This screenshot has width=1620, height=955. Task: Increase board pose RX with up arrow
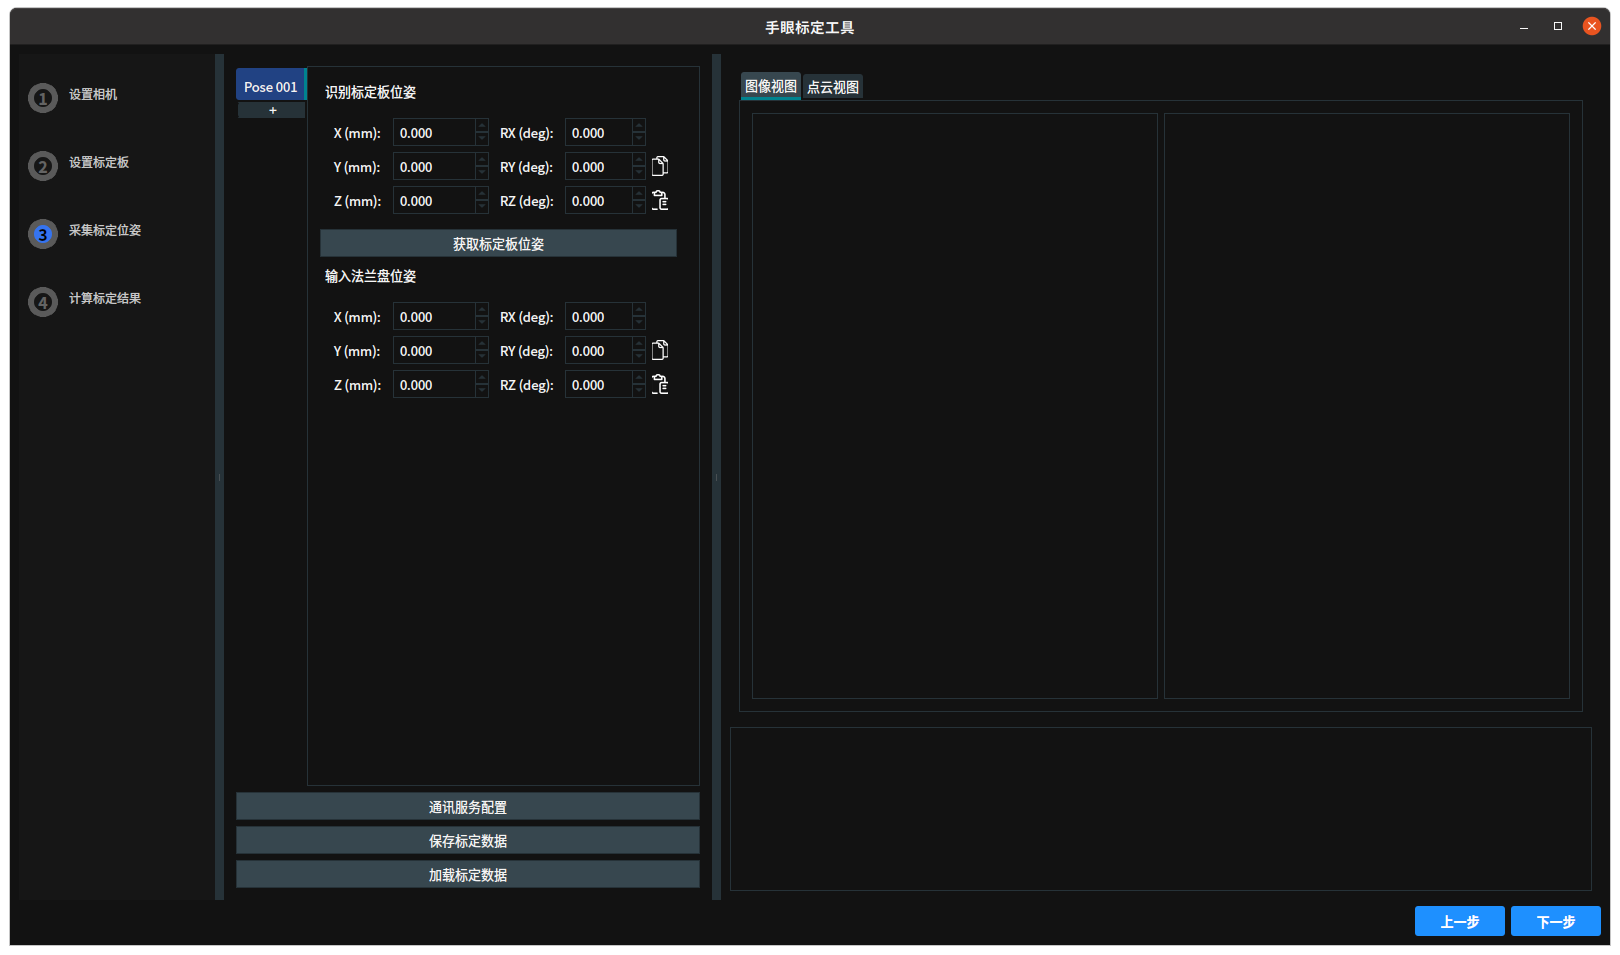[639, 126]
